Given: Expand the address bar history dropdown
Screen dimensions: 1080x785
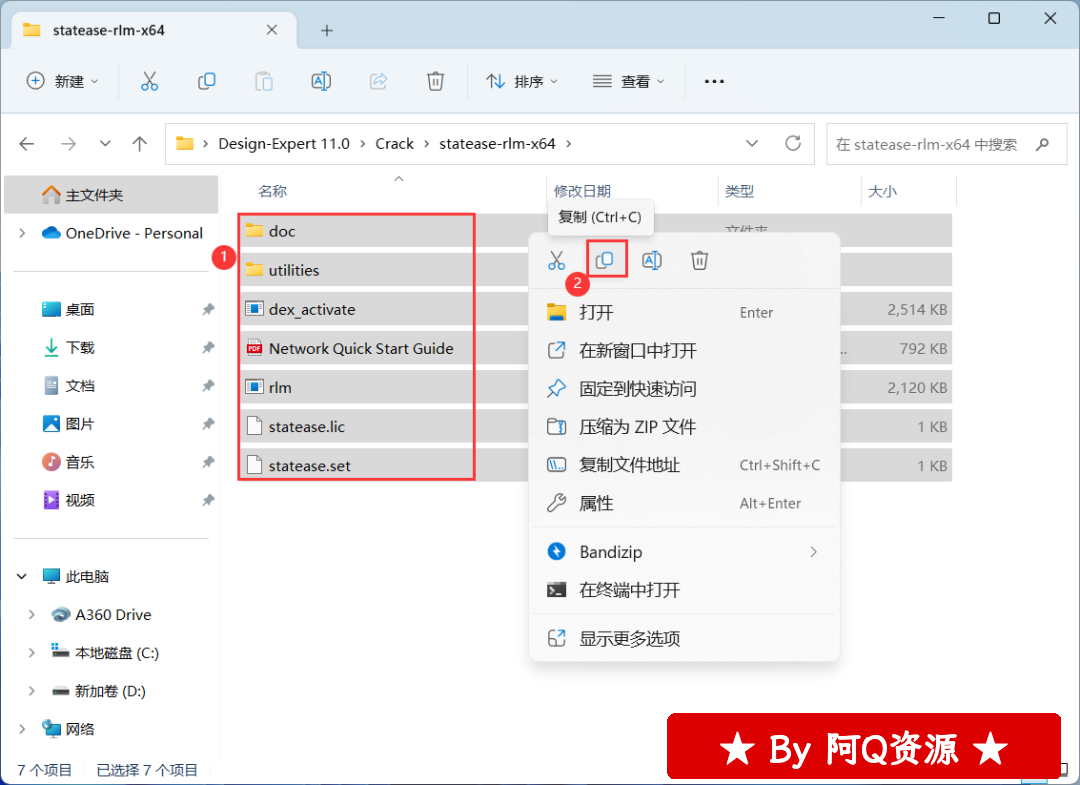Looking at the screenshot, I should [752, 144].
